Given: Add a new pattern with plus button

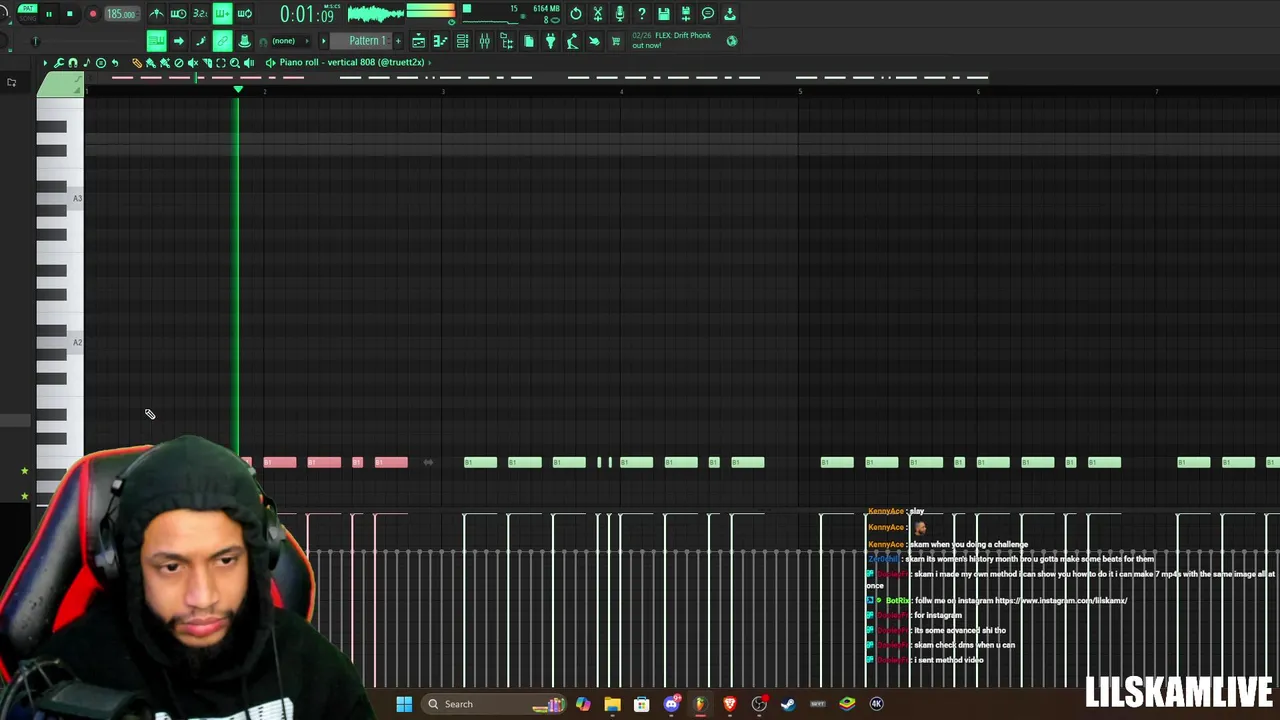Looking at the screenshot, I should [x=398, y=41].
